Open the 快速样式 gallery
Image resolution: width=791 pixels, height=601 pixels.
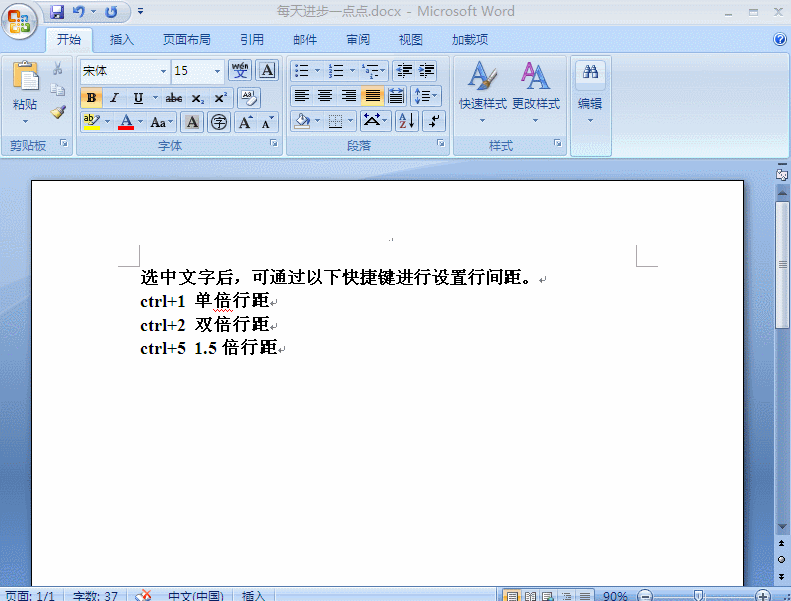click(x=482, y=91)
